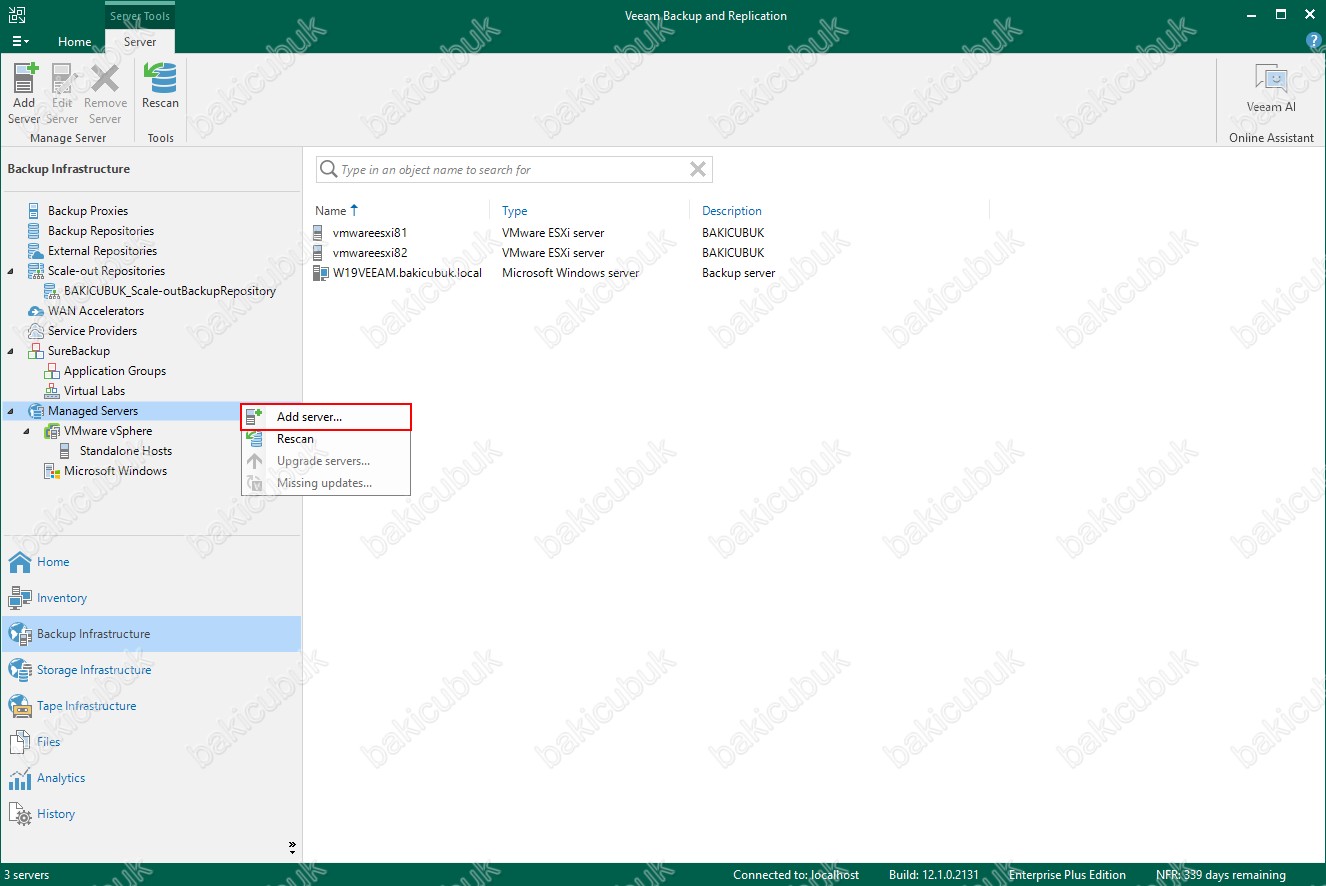Click into the object name search field
This screenshot has height=886, width=1326.
[x=512, y=170]
